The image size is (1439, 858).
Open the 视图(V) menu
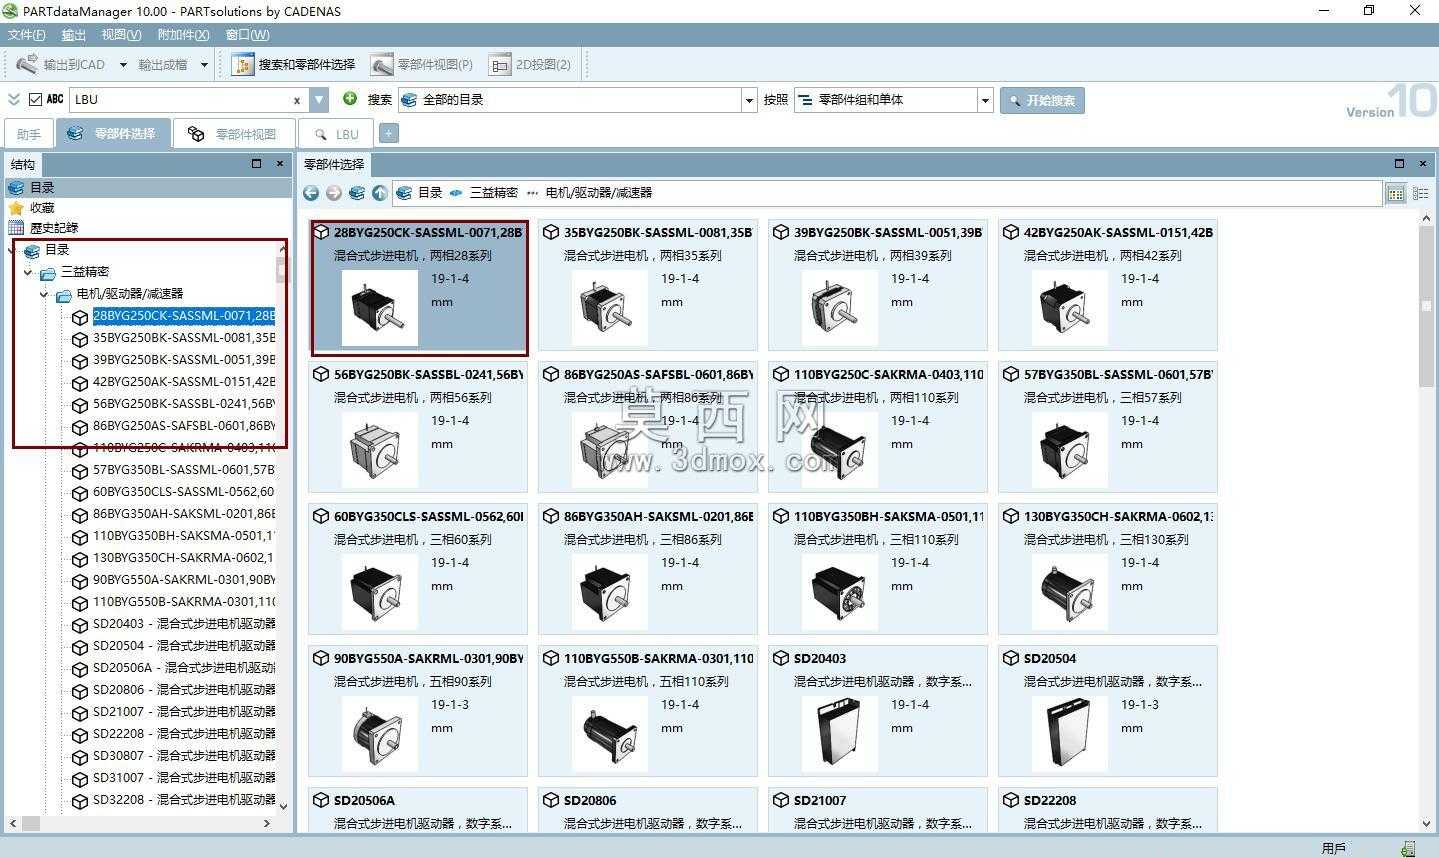point(121,35)
